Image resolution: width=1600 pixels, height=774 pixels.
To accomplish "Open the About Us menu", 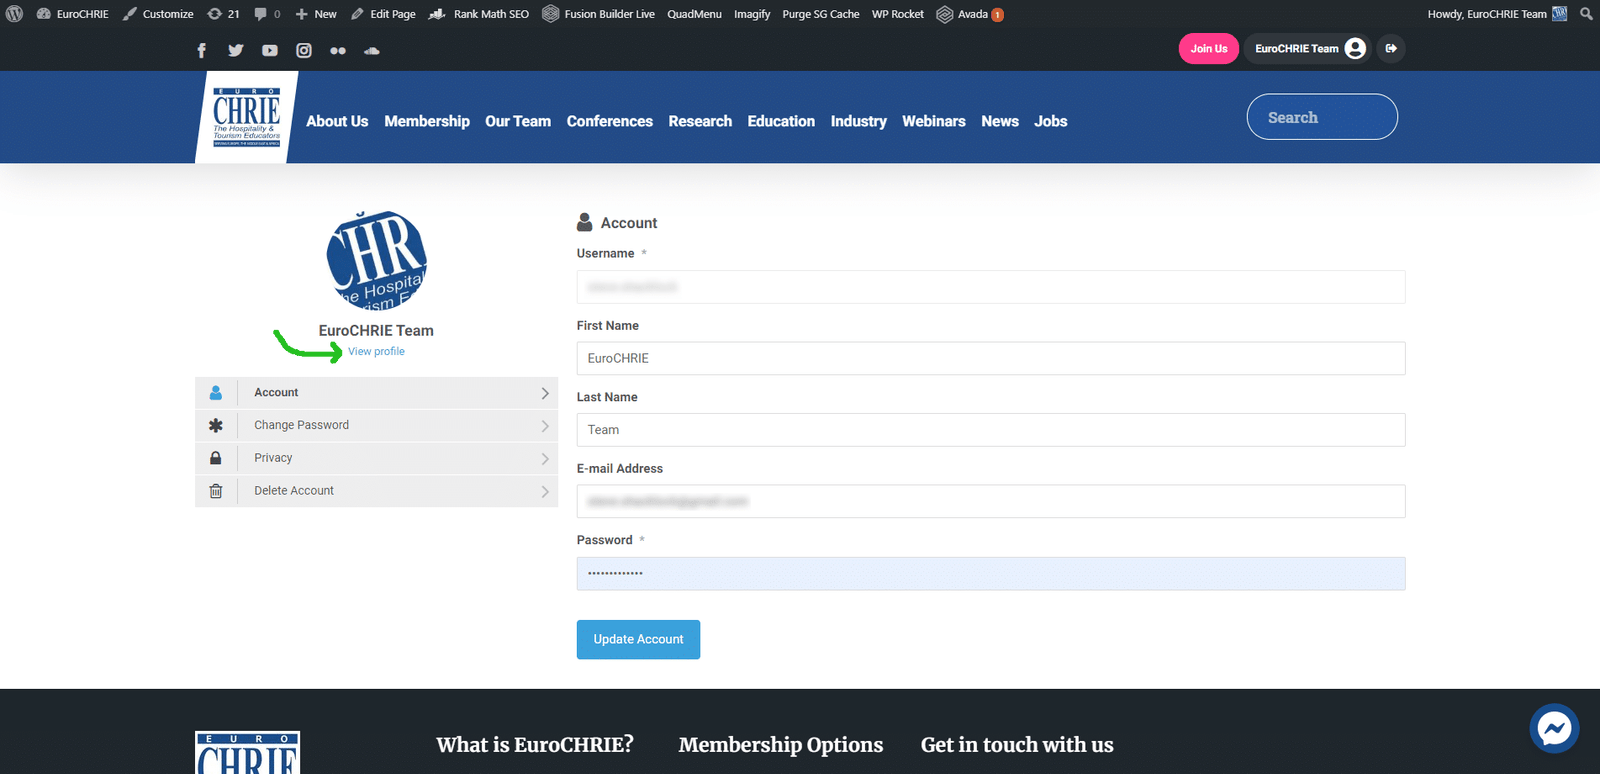I will point(337,121).
